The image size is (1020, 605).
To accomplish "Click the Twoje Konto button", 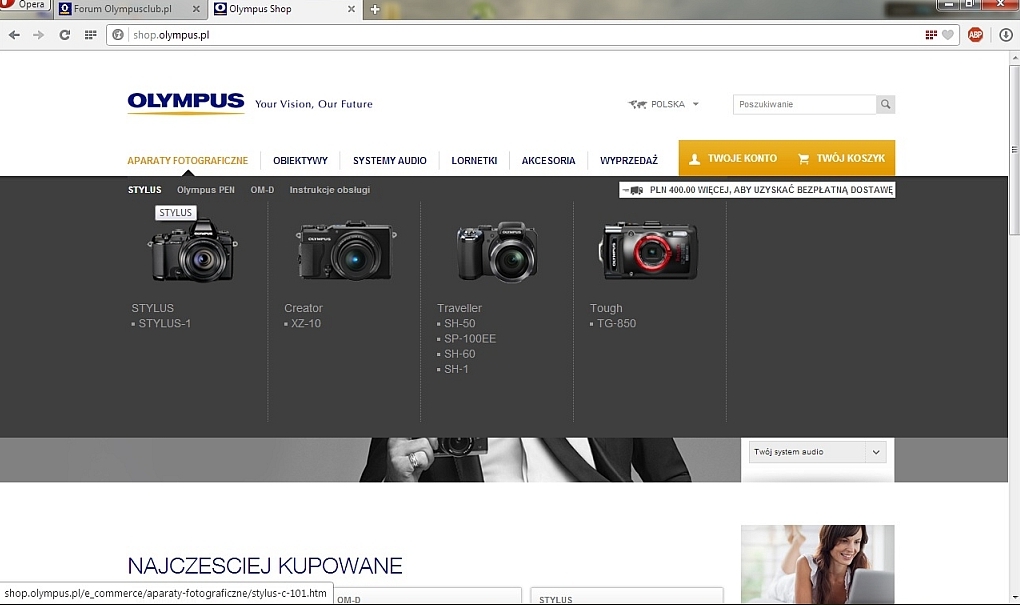I will pos(733,159).
